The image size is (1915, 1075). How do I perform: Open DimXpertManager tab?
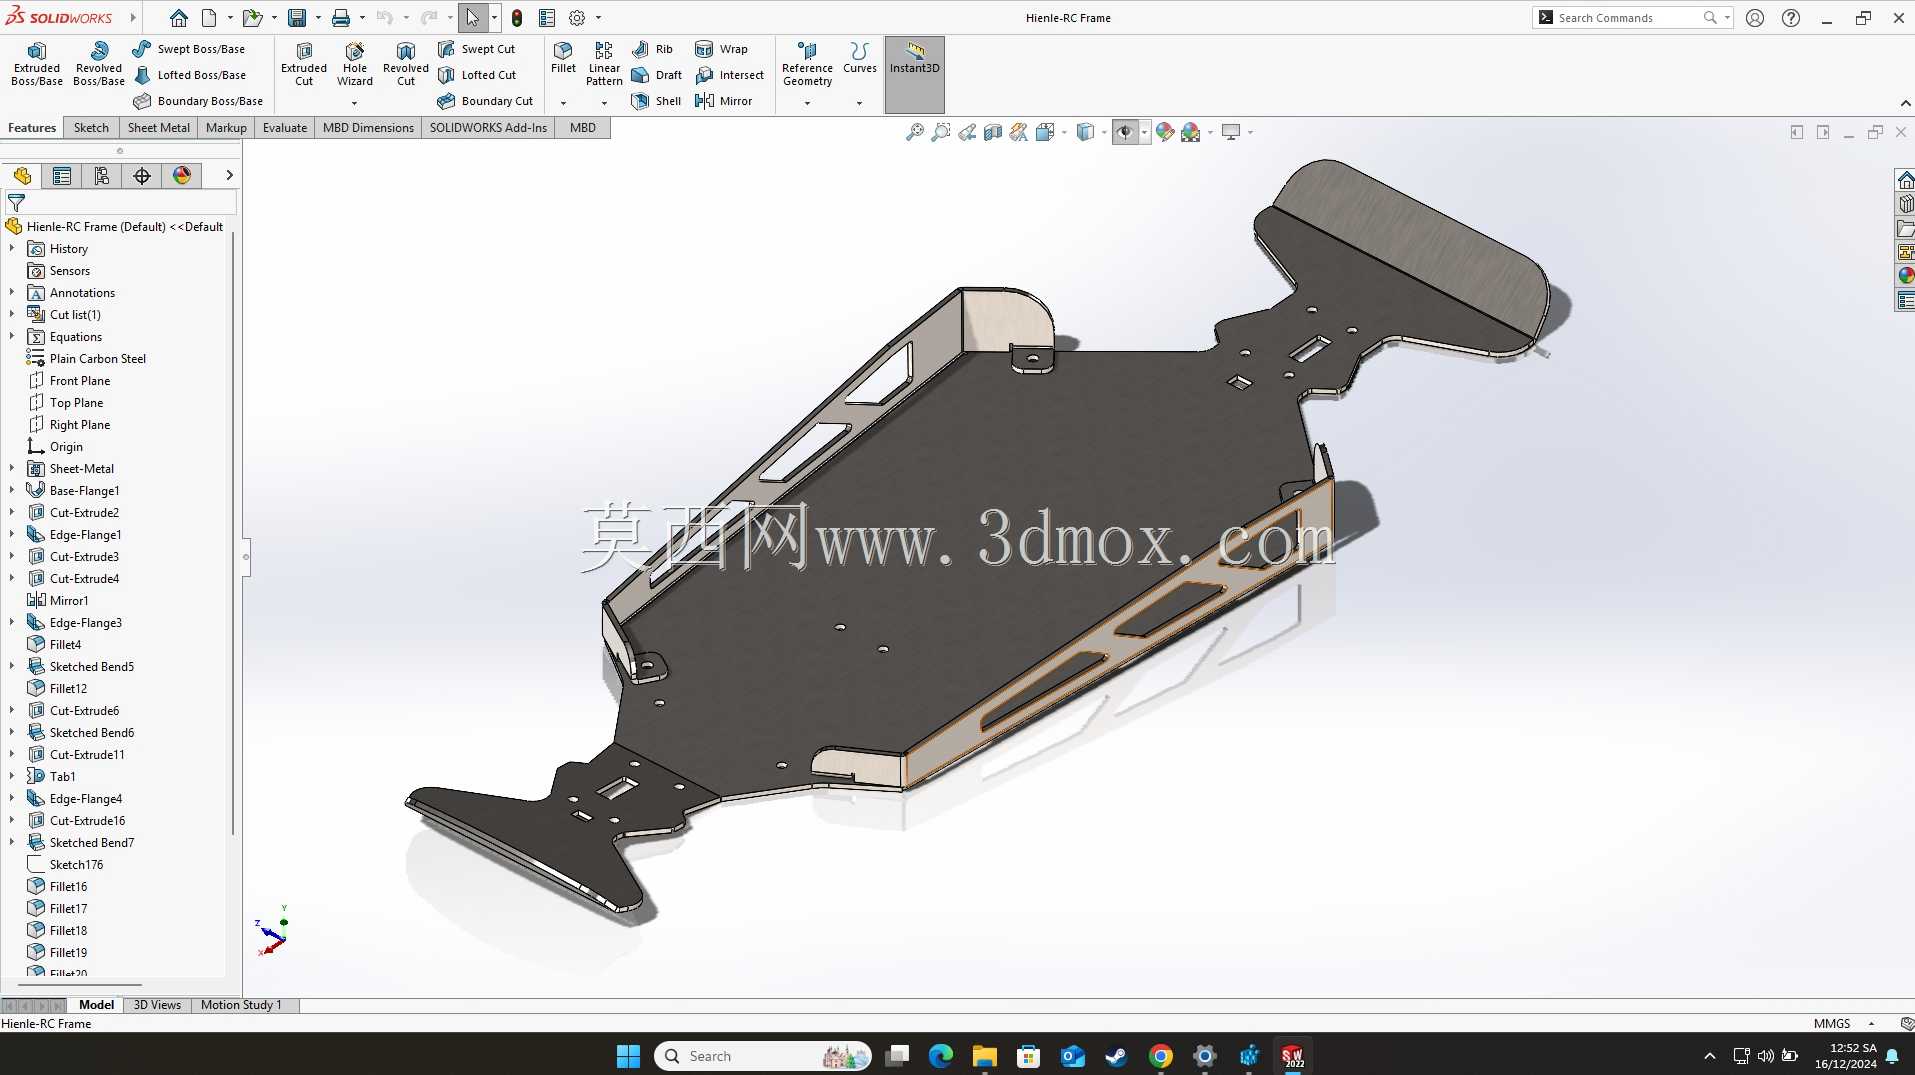[x=142, y=176]
